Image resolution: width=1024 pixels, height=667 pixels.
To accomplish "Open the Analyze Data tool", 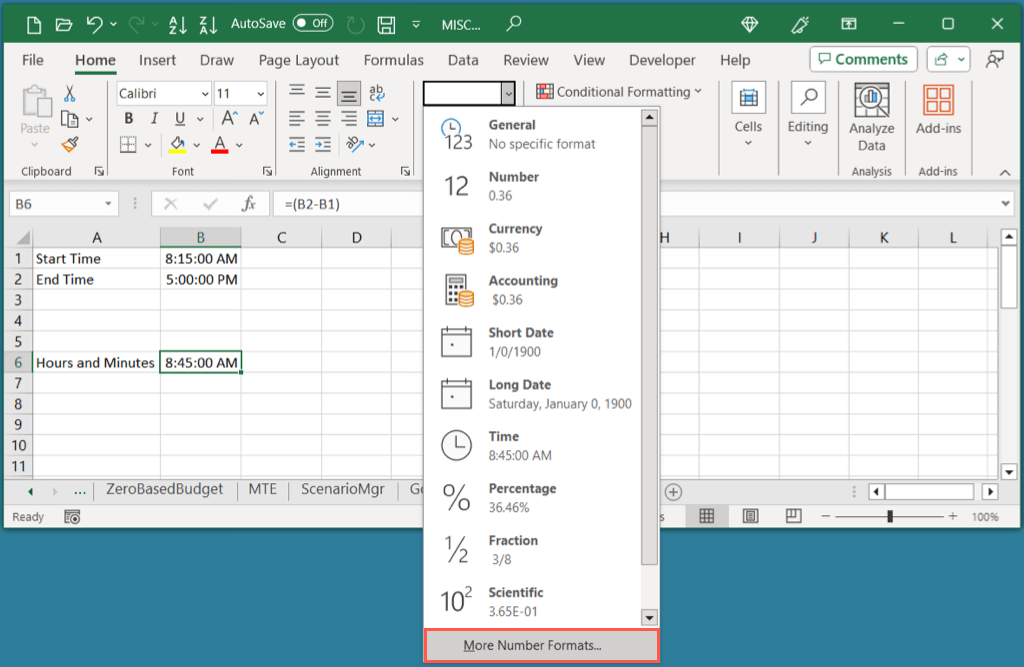I will (871, 117).
